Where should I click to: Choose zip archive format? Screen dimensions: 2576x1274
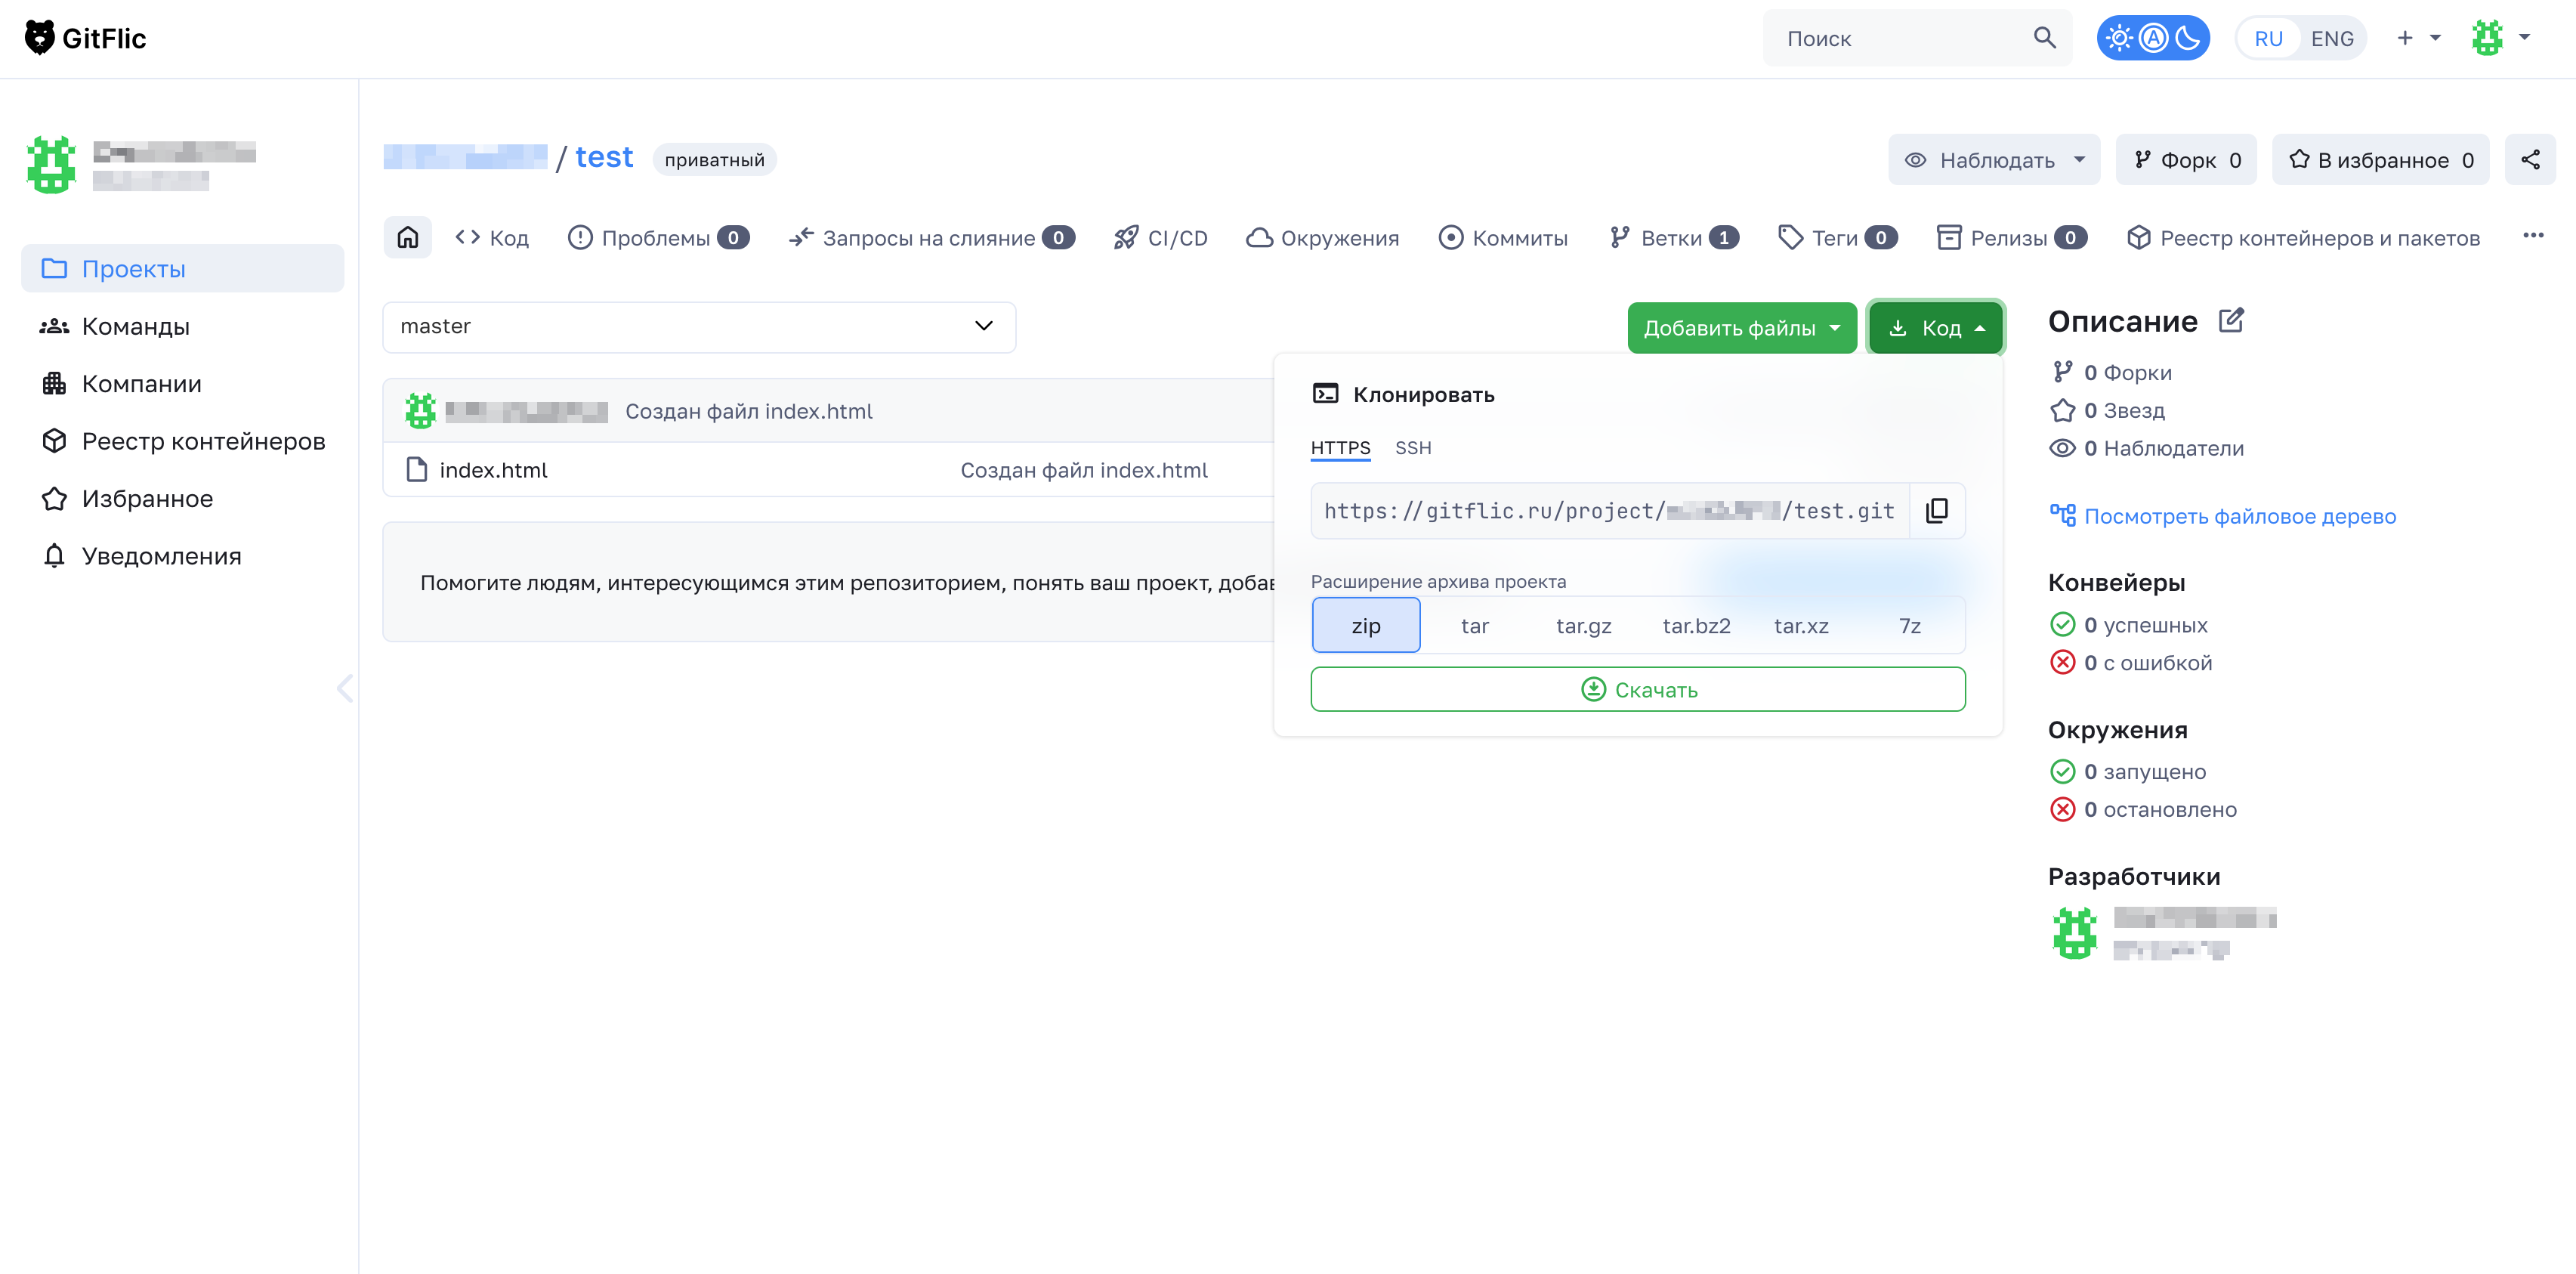[x=1365, y=625]
